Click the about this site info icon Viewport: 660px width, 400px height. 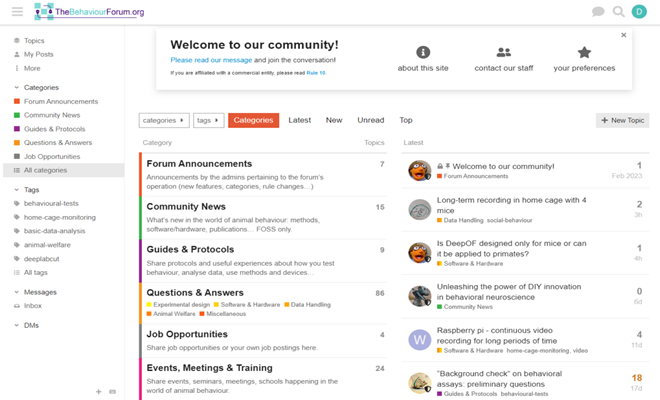423,52
